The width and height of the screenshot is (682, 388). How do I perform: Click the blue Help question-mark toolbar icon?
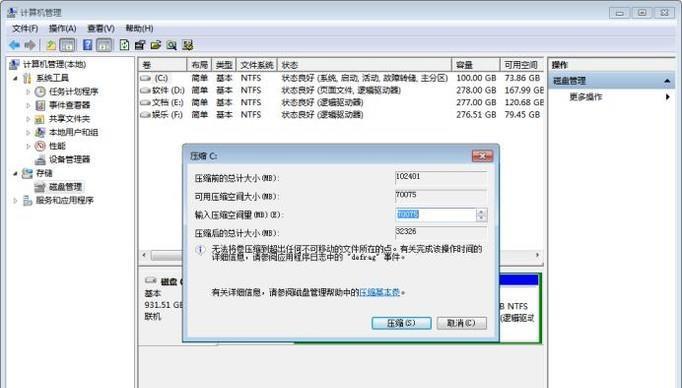click(x=87, y=45)
